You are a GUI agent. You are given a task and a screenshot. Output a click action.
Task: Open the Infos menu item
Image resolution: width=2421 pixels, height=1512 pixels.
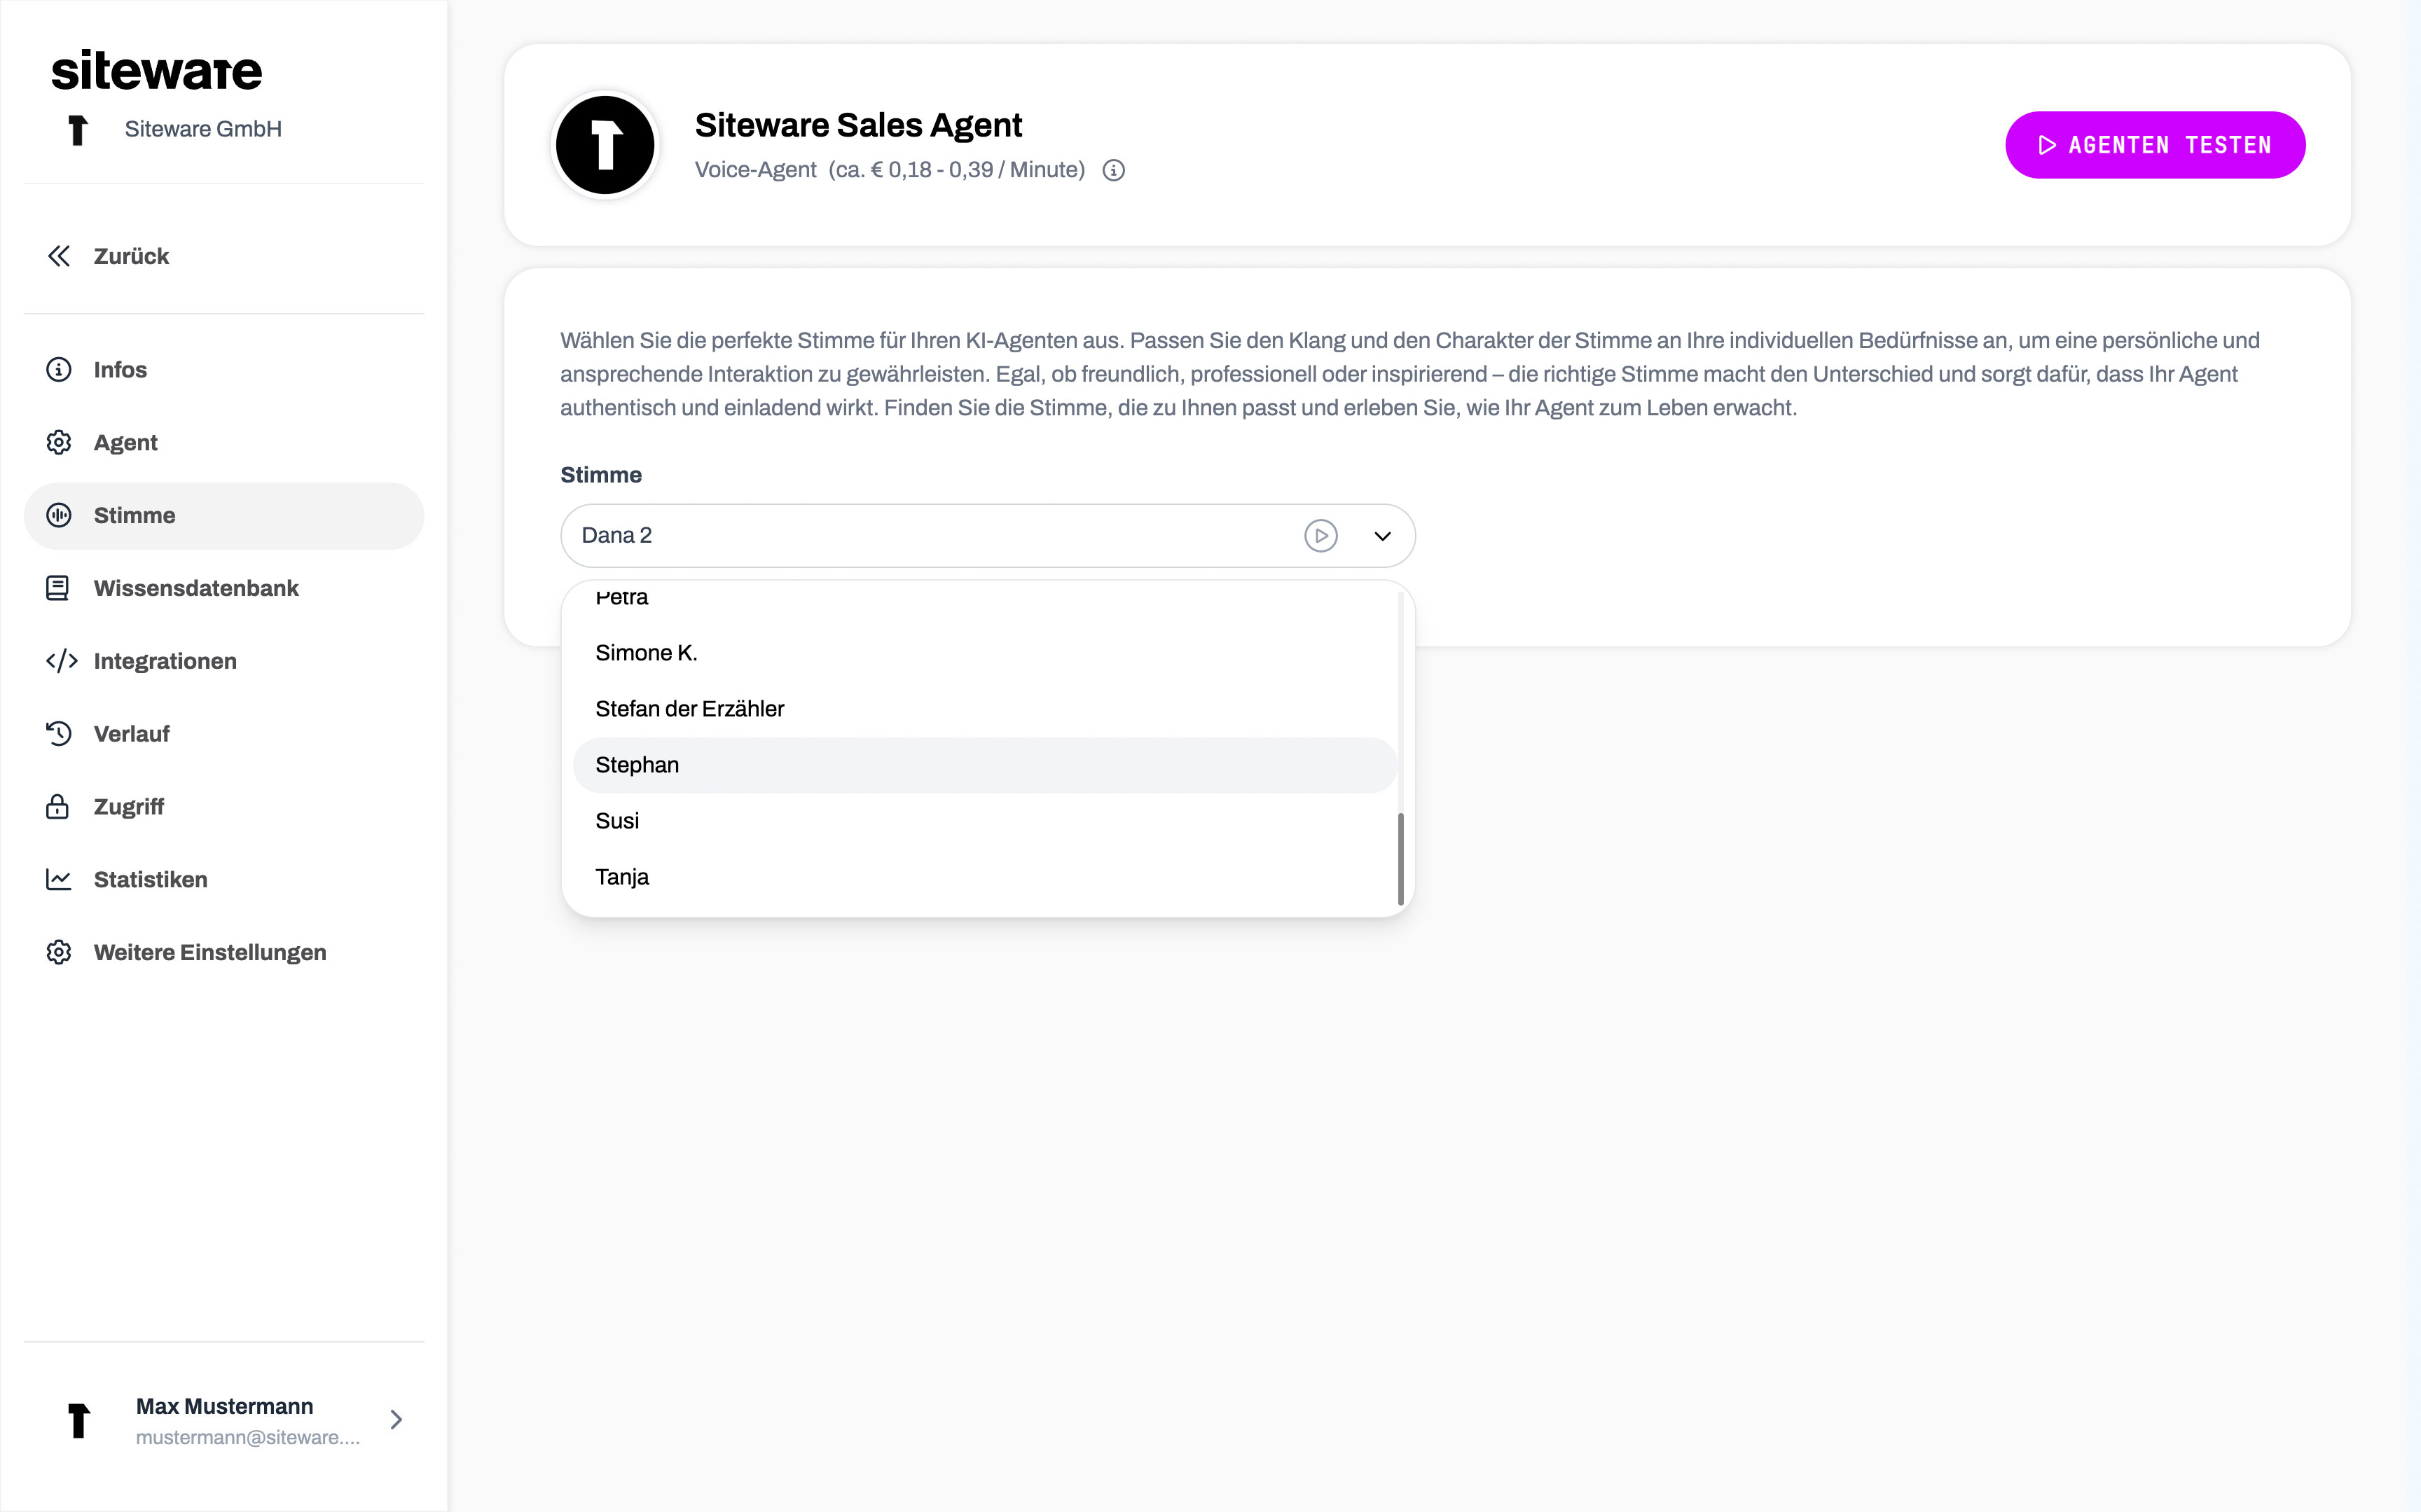pyautogui.click(x=224, y=370)
